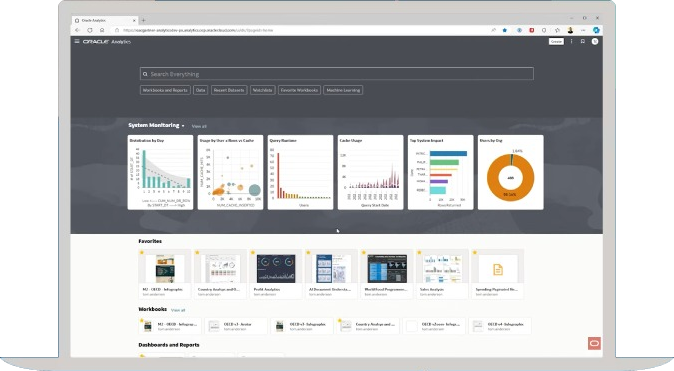674x371 pixels.
Task: Open the Users by Org donut chart card
Action: tap(511, 172)
